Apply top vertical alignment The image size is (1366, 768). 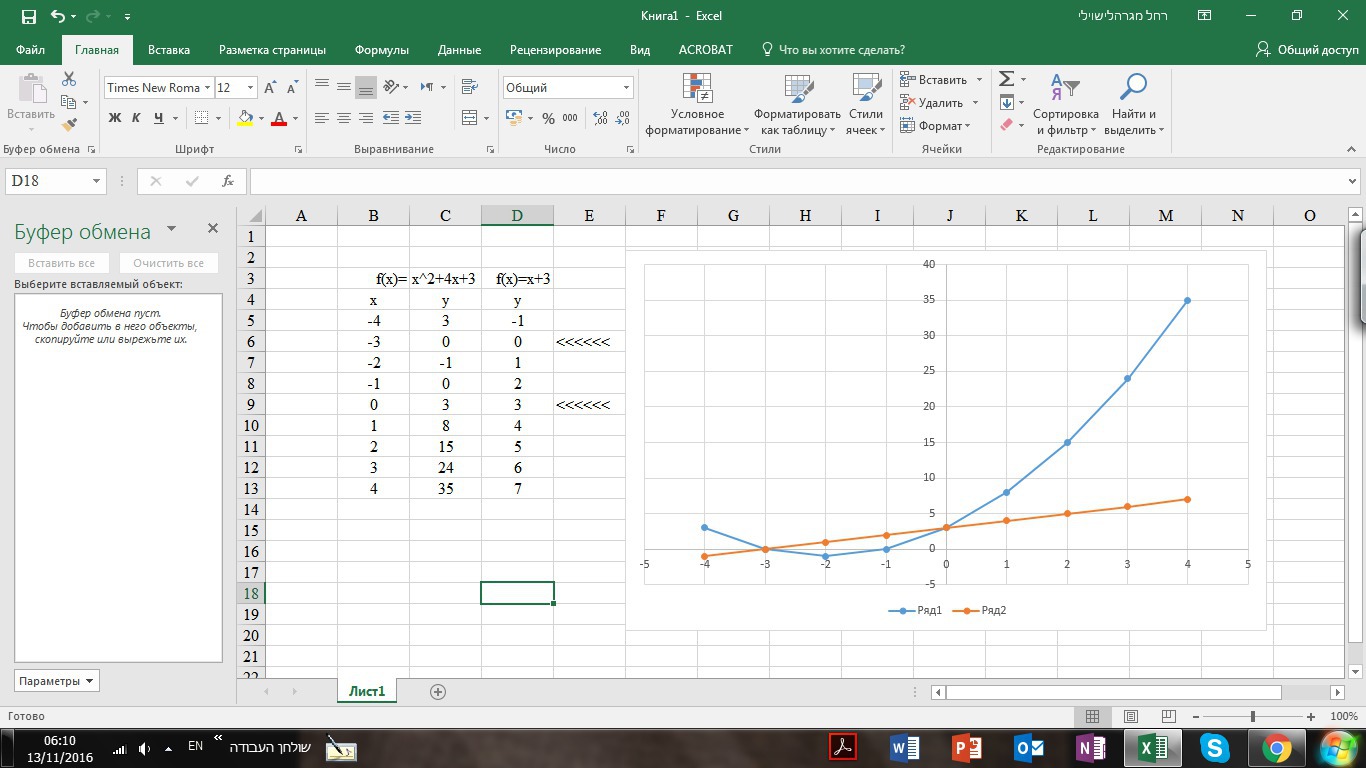(322, 87)
